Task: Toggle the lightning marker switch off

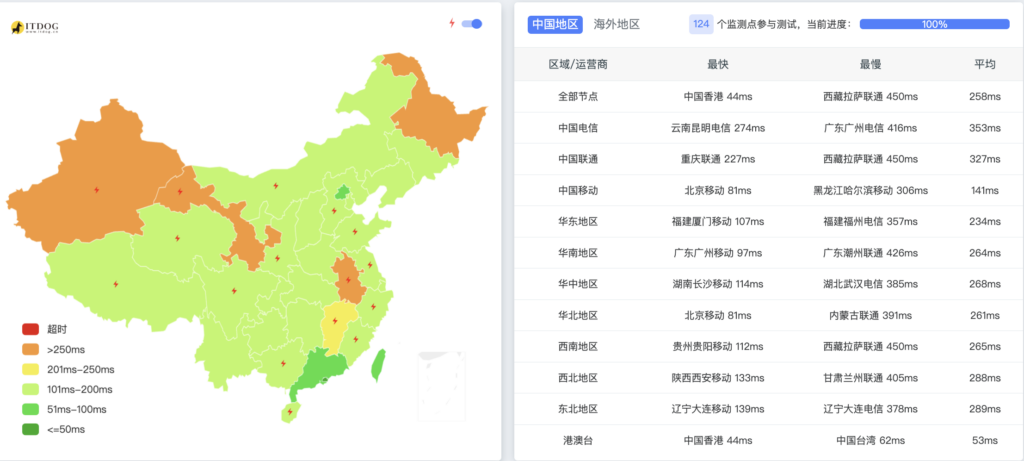Action: (472, 23)
